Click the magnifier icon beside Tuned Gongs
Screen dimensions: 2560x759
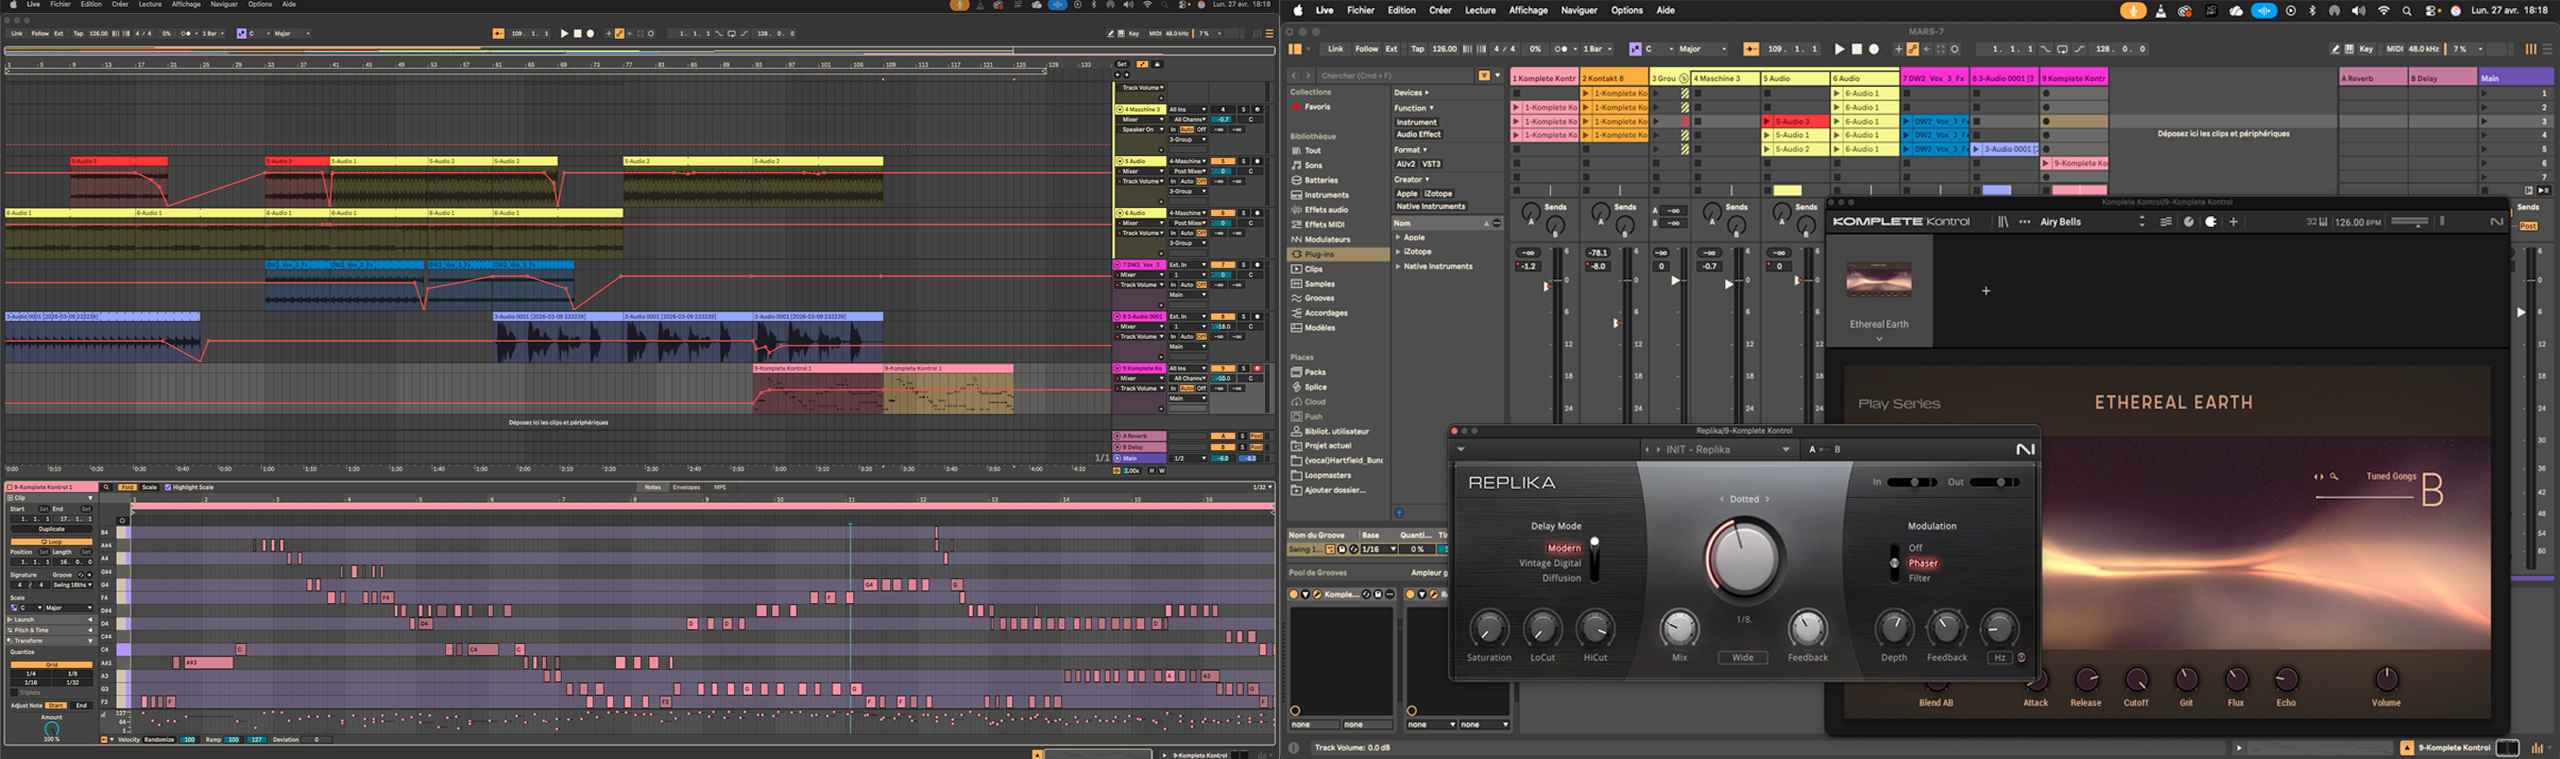[x=2334, y=476]
